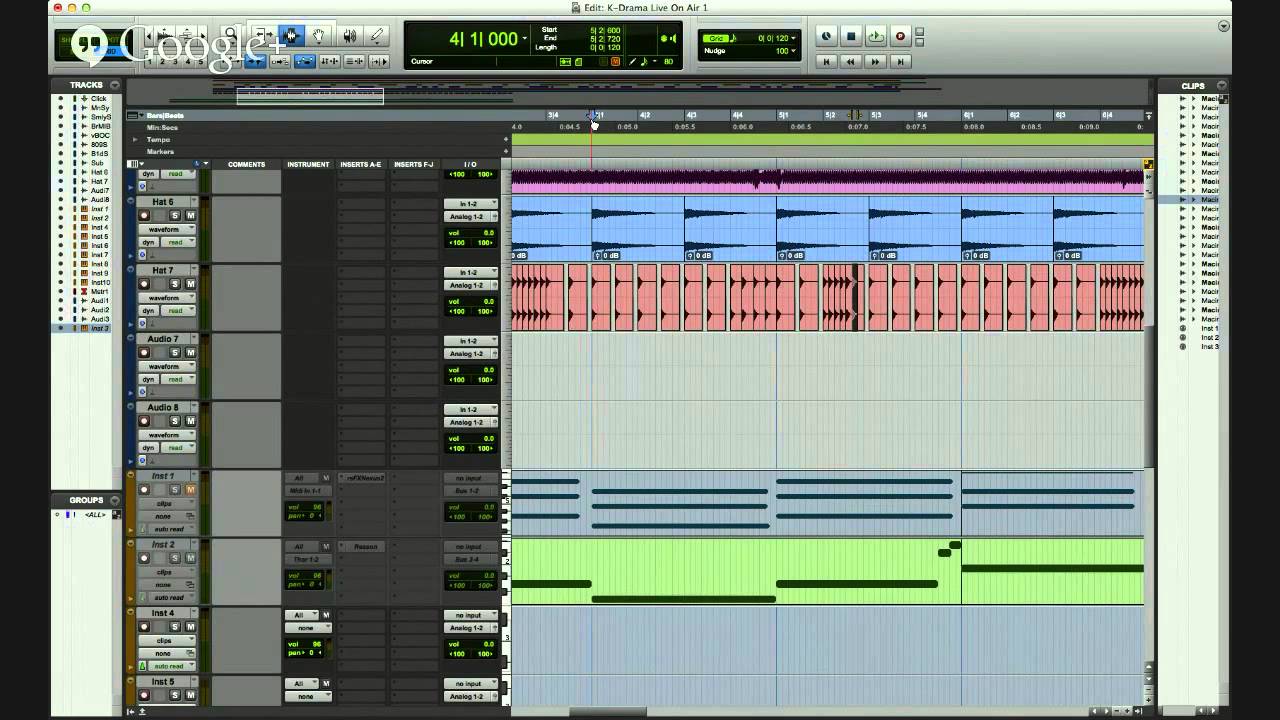Solo the Inst 4 track
Image resolution: width=1280 pixels, height=720 pixels.
click(175, 627)
